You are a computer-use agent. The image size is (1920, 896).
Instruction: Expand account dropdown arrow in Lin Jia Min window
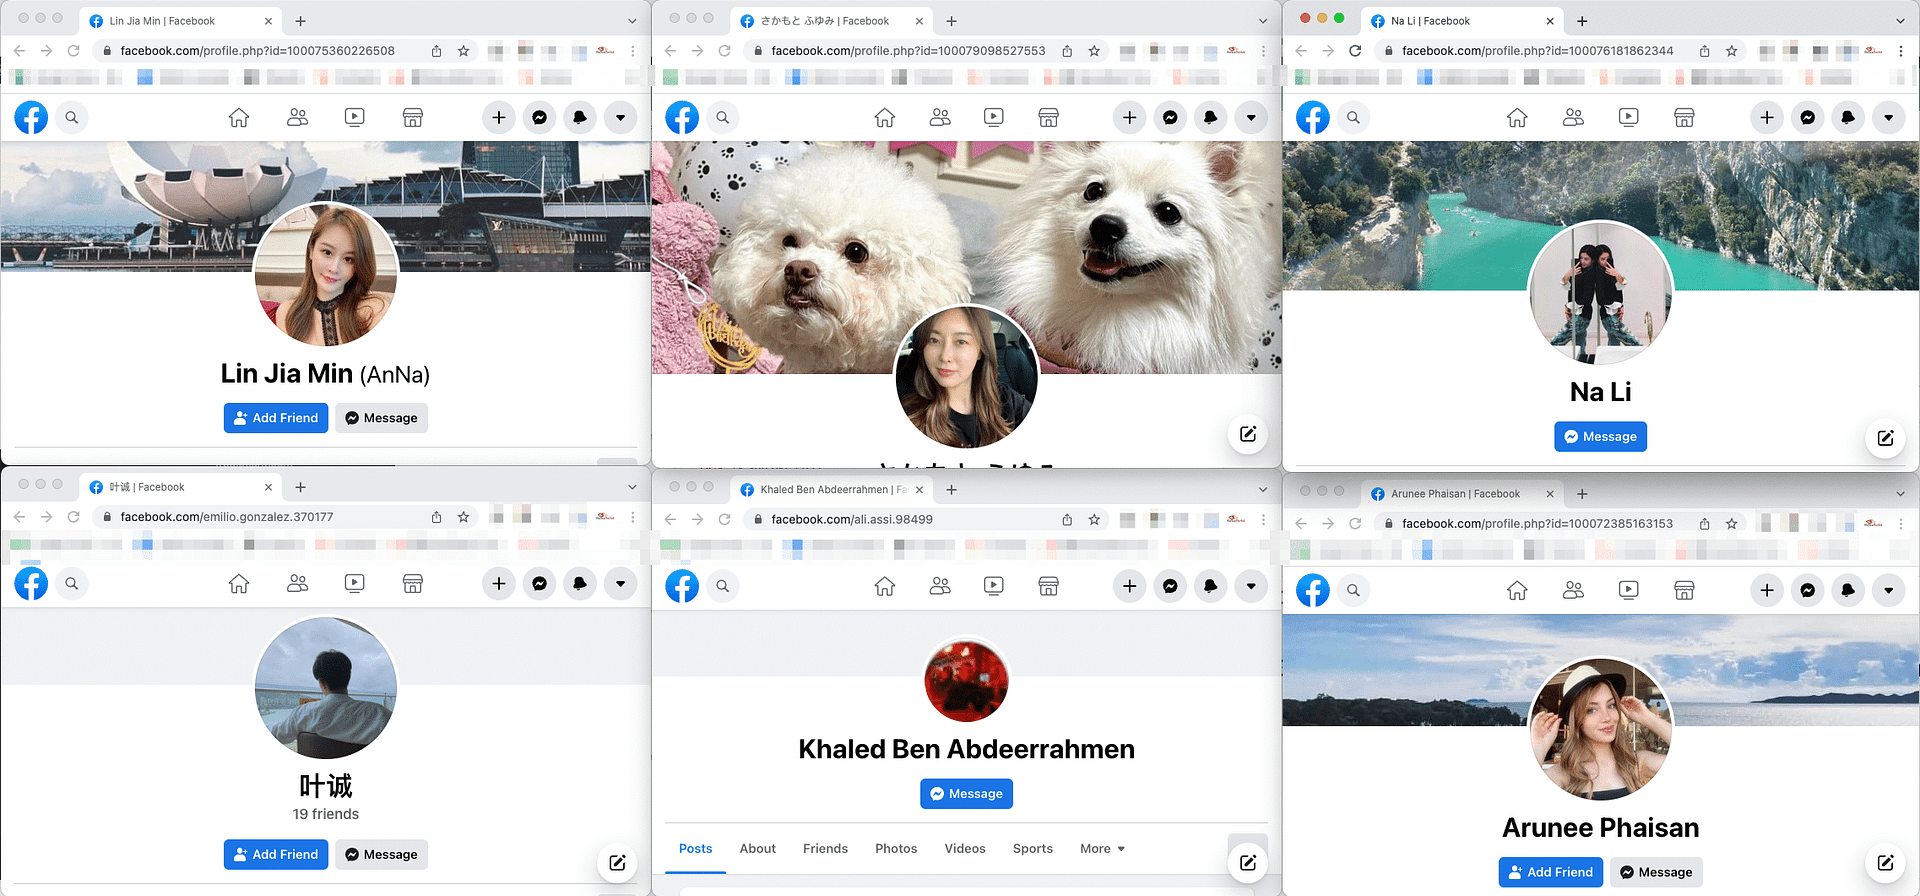tap(620, 118)
